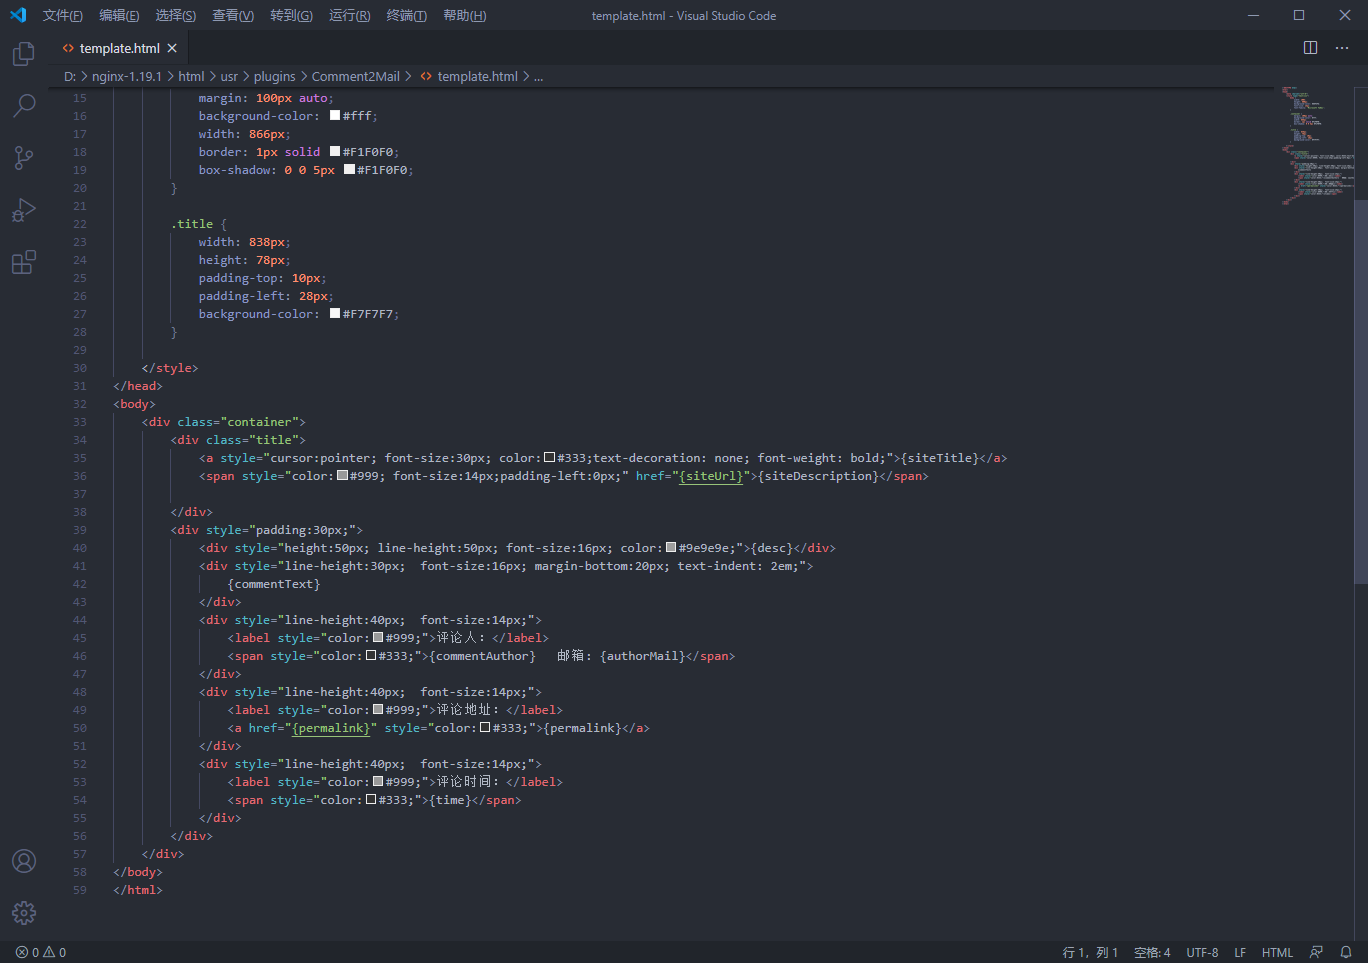Click the {authorMail} placeholder on line 46
The height and width of the screenshot is (963, 1368).
click(x=643, y=656)
